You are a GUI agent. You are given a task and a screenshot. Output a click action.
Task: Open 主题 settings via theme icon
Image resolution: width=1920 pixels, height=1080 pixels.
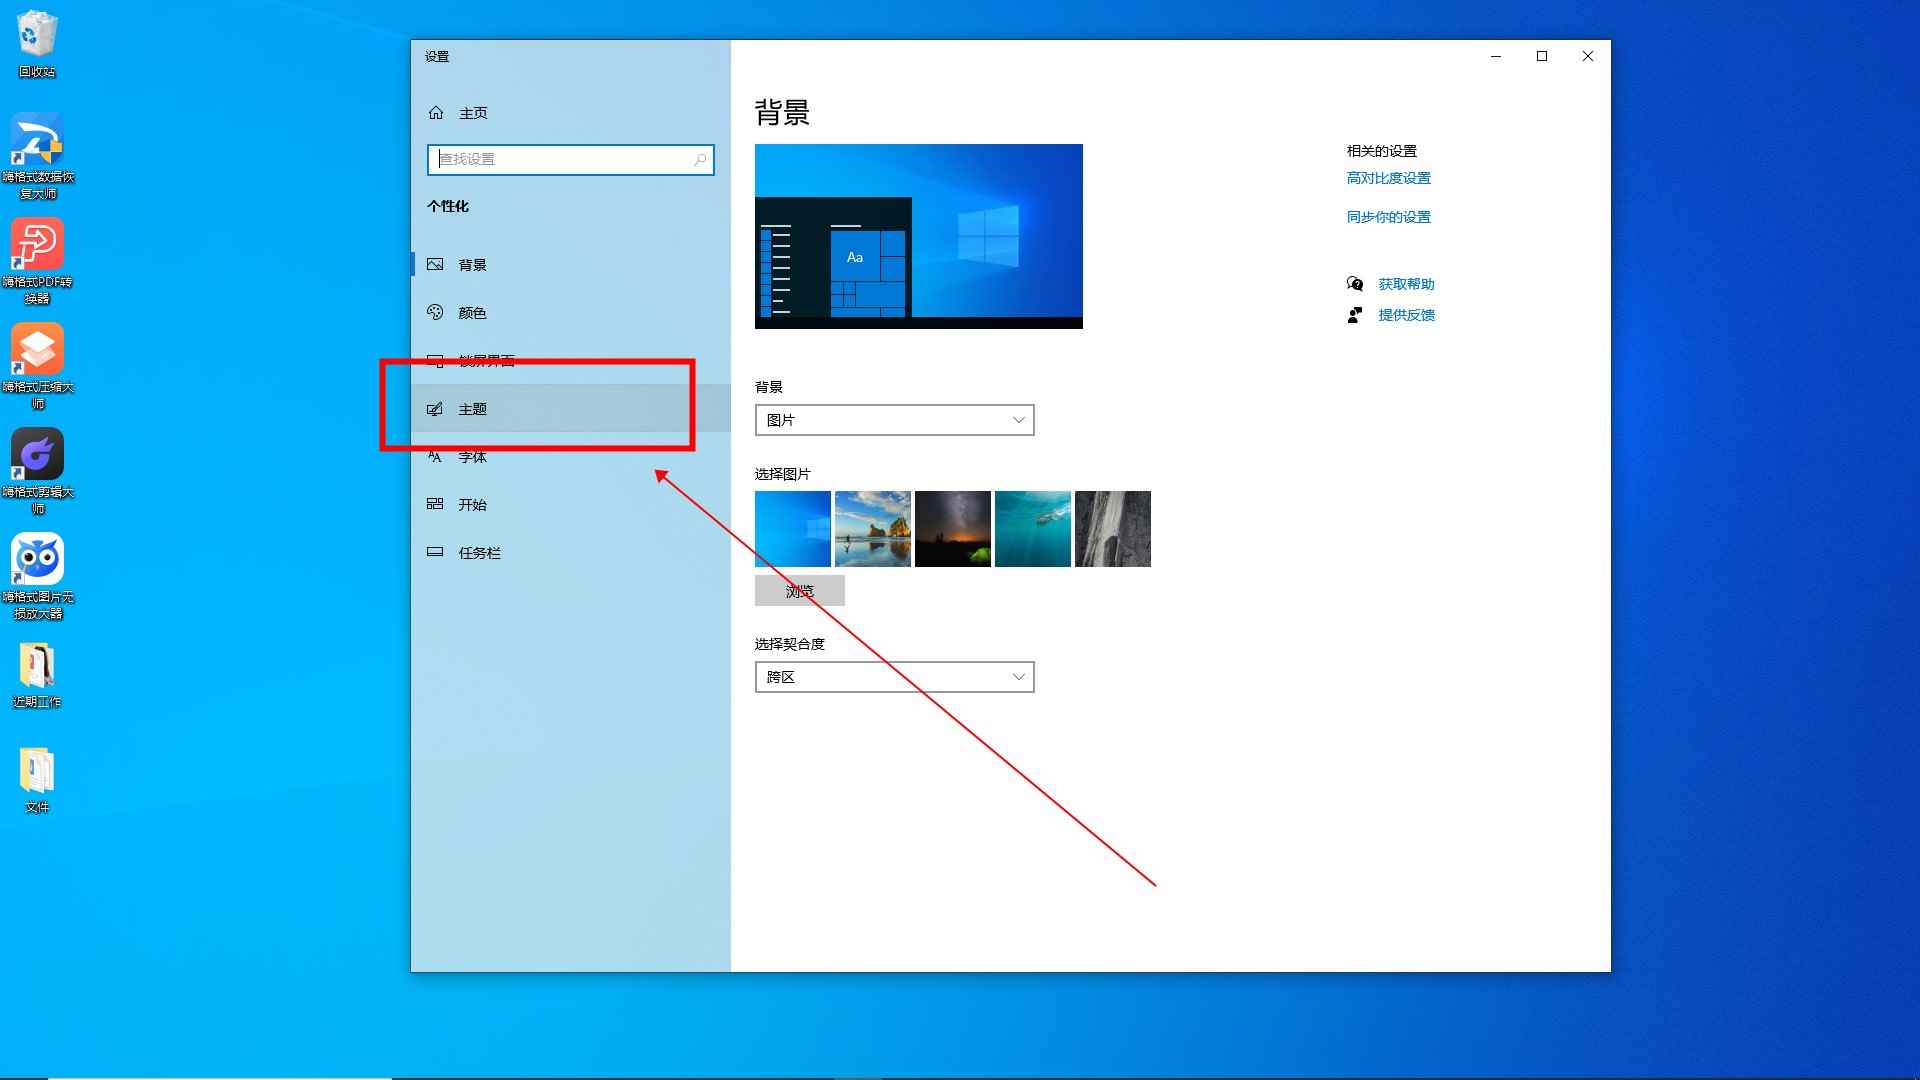point(436,408)
